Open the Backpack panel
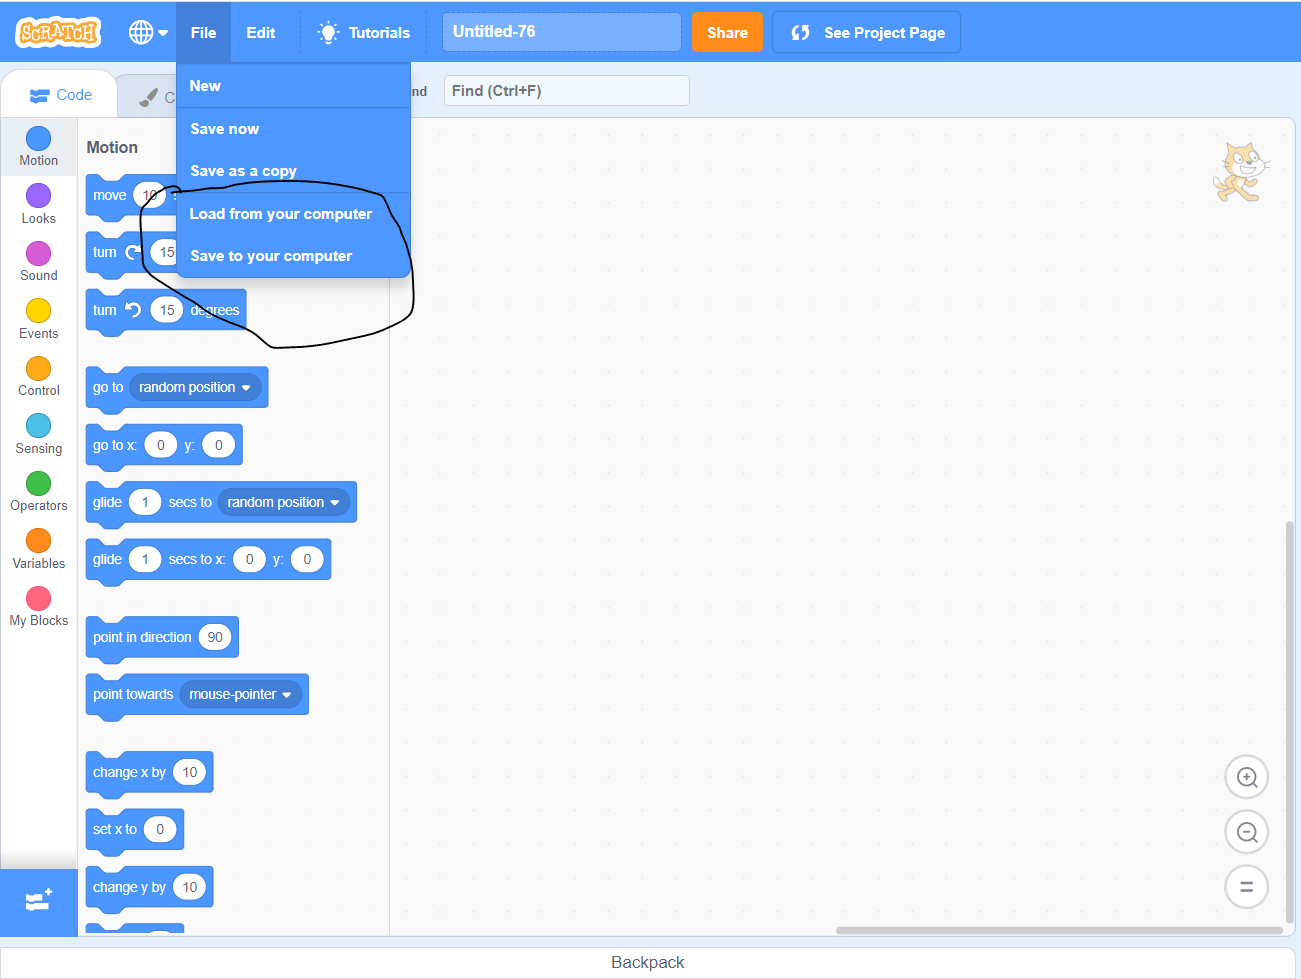The height and width of the screenshot is (979, 1301). [x=648, y=962]
